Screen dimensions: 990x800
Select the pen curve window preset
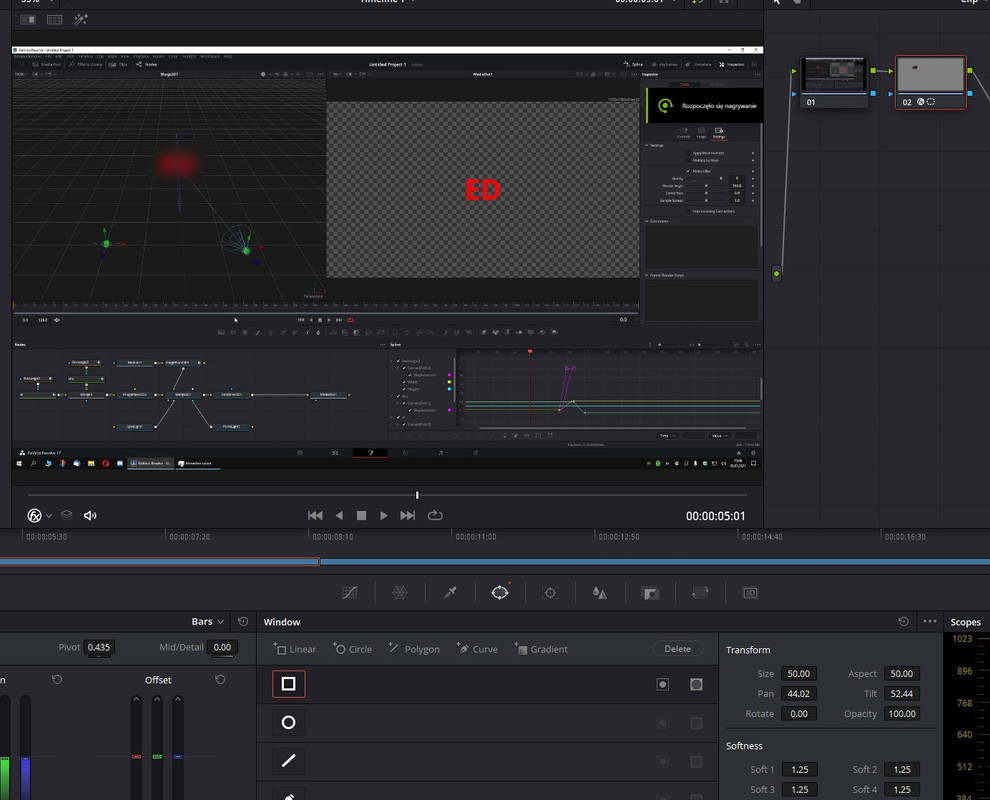pyautogui.click(x=289, y=794)
